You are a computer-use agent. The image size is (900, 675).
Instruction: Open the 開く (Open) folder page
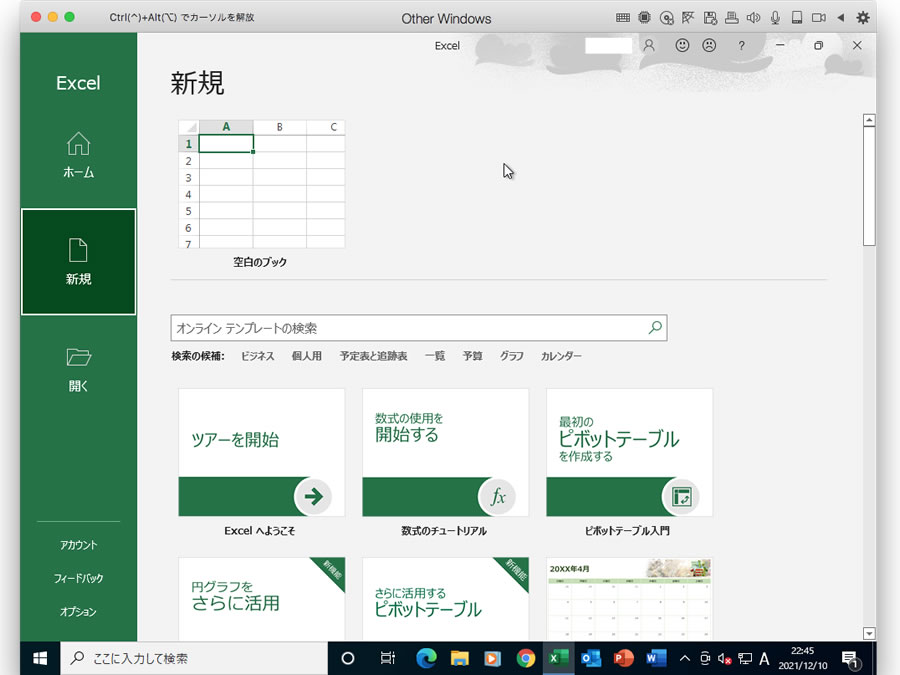click(79, 370)
